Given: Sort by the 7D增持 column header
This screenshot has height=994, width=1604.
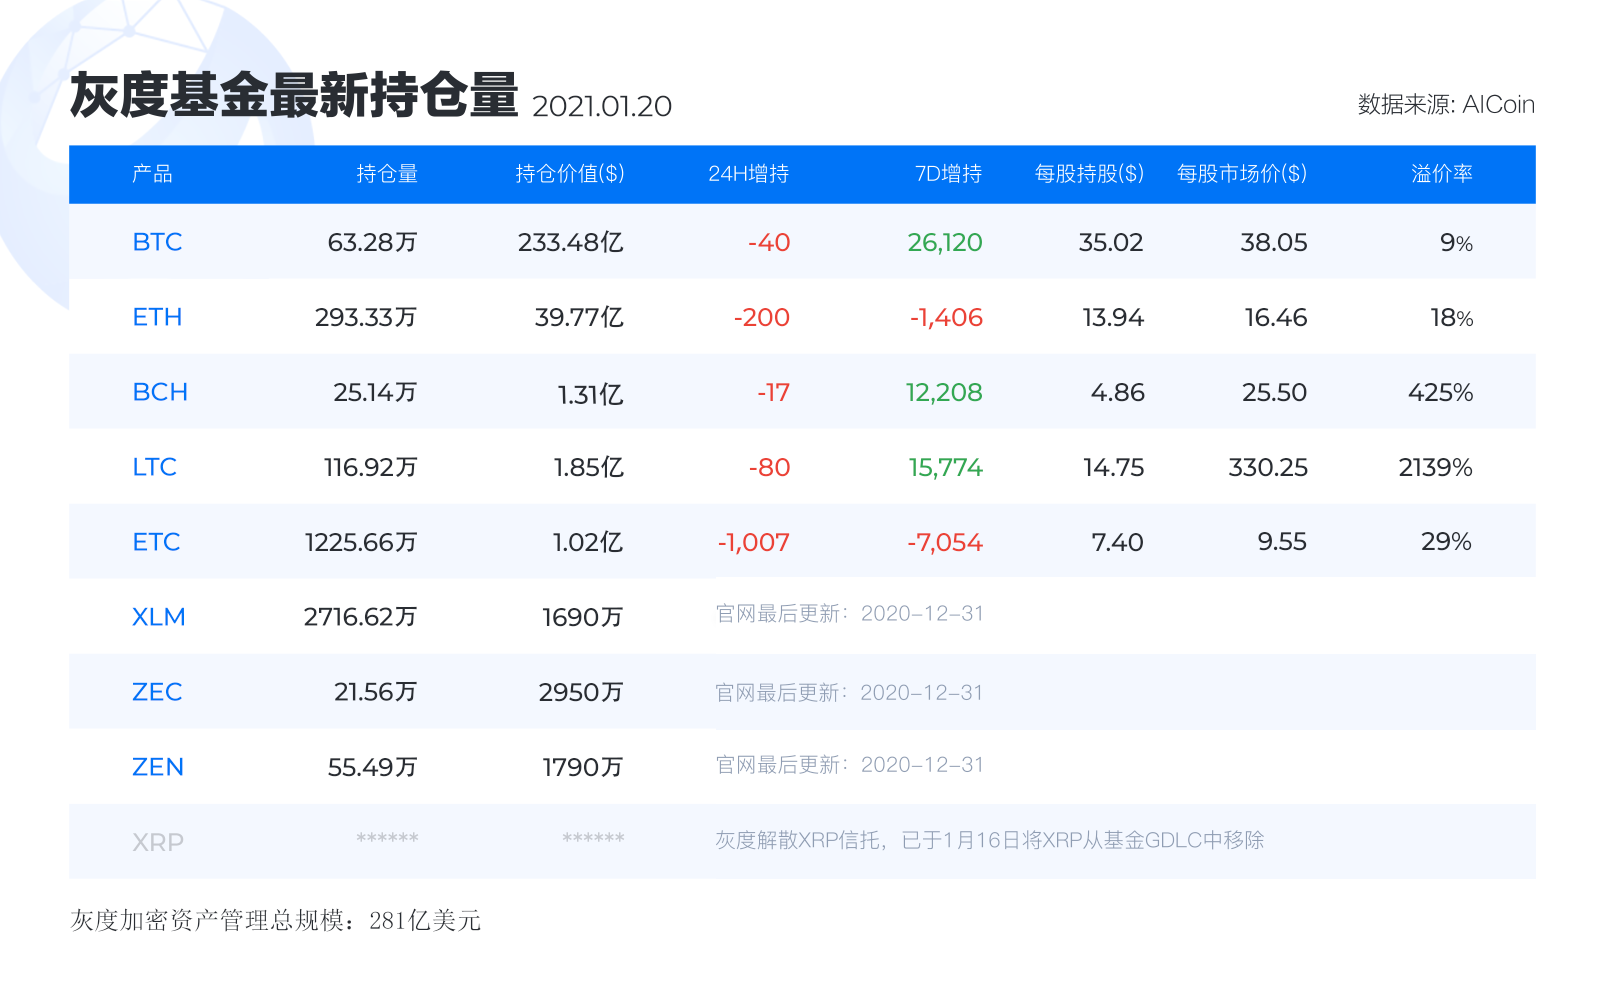Looking at the screenshot, I should [x=948, y=174].
